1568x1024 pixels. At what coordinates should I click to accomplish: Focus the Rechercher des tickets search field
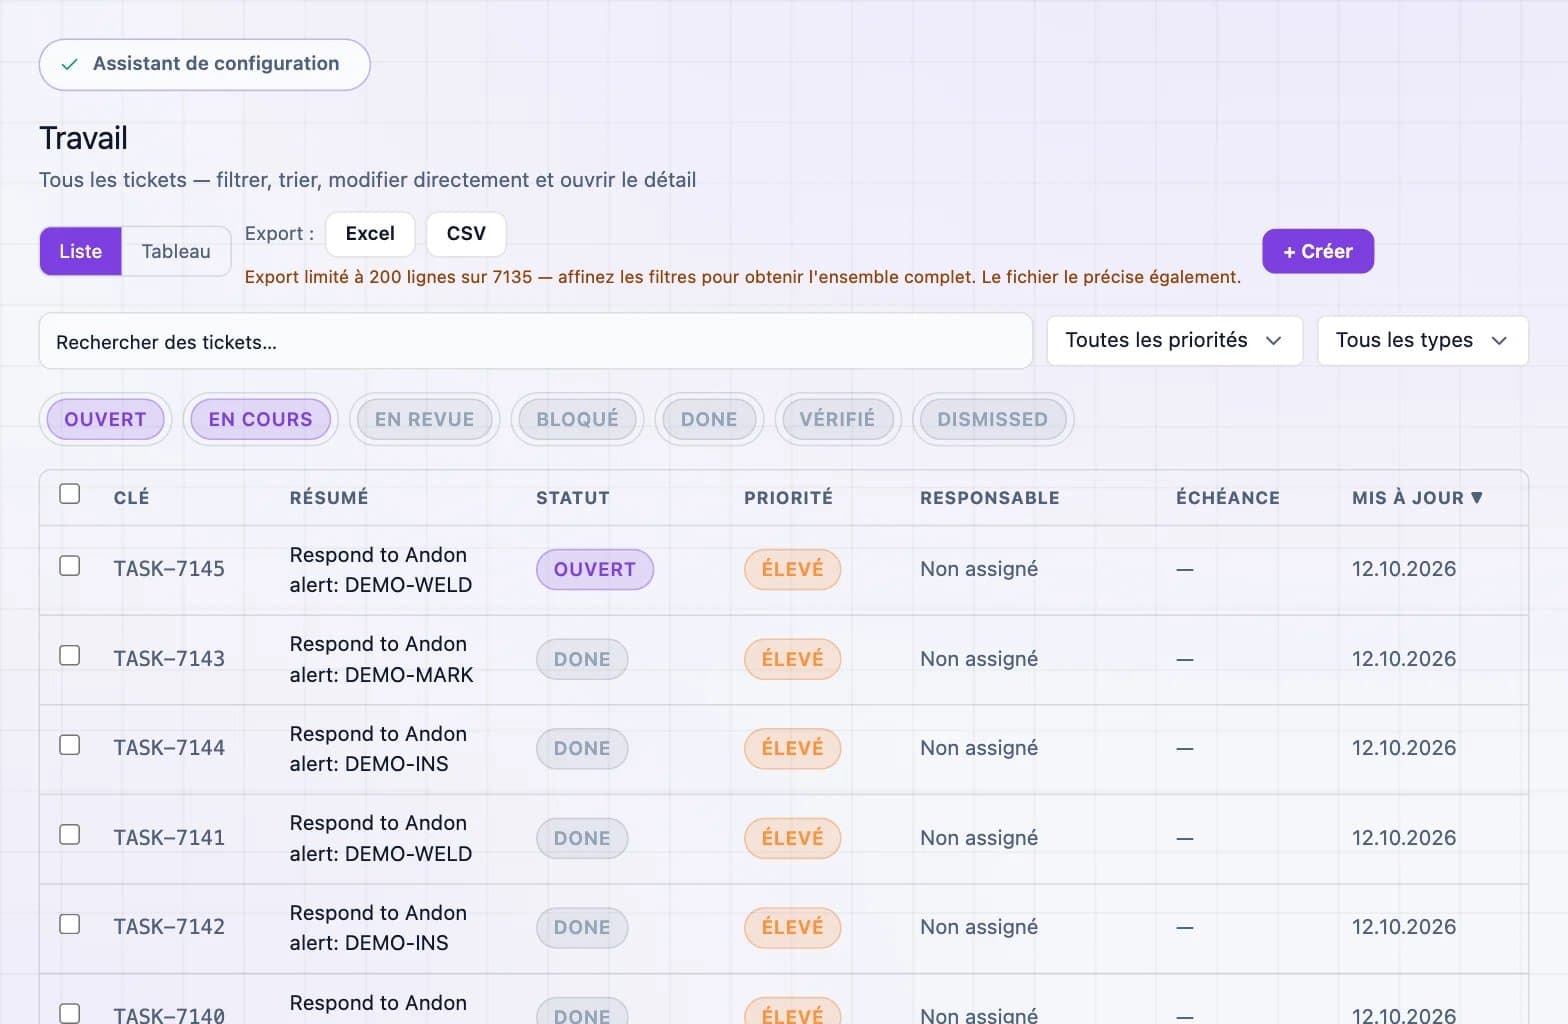(x=535, y=341)
